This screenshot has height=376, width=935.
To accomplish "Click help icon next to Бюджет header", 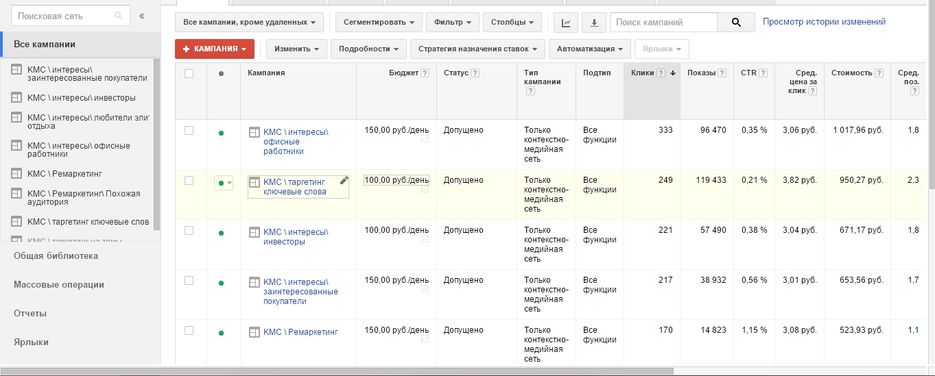I will [x=425, y=73].
